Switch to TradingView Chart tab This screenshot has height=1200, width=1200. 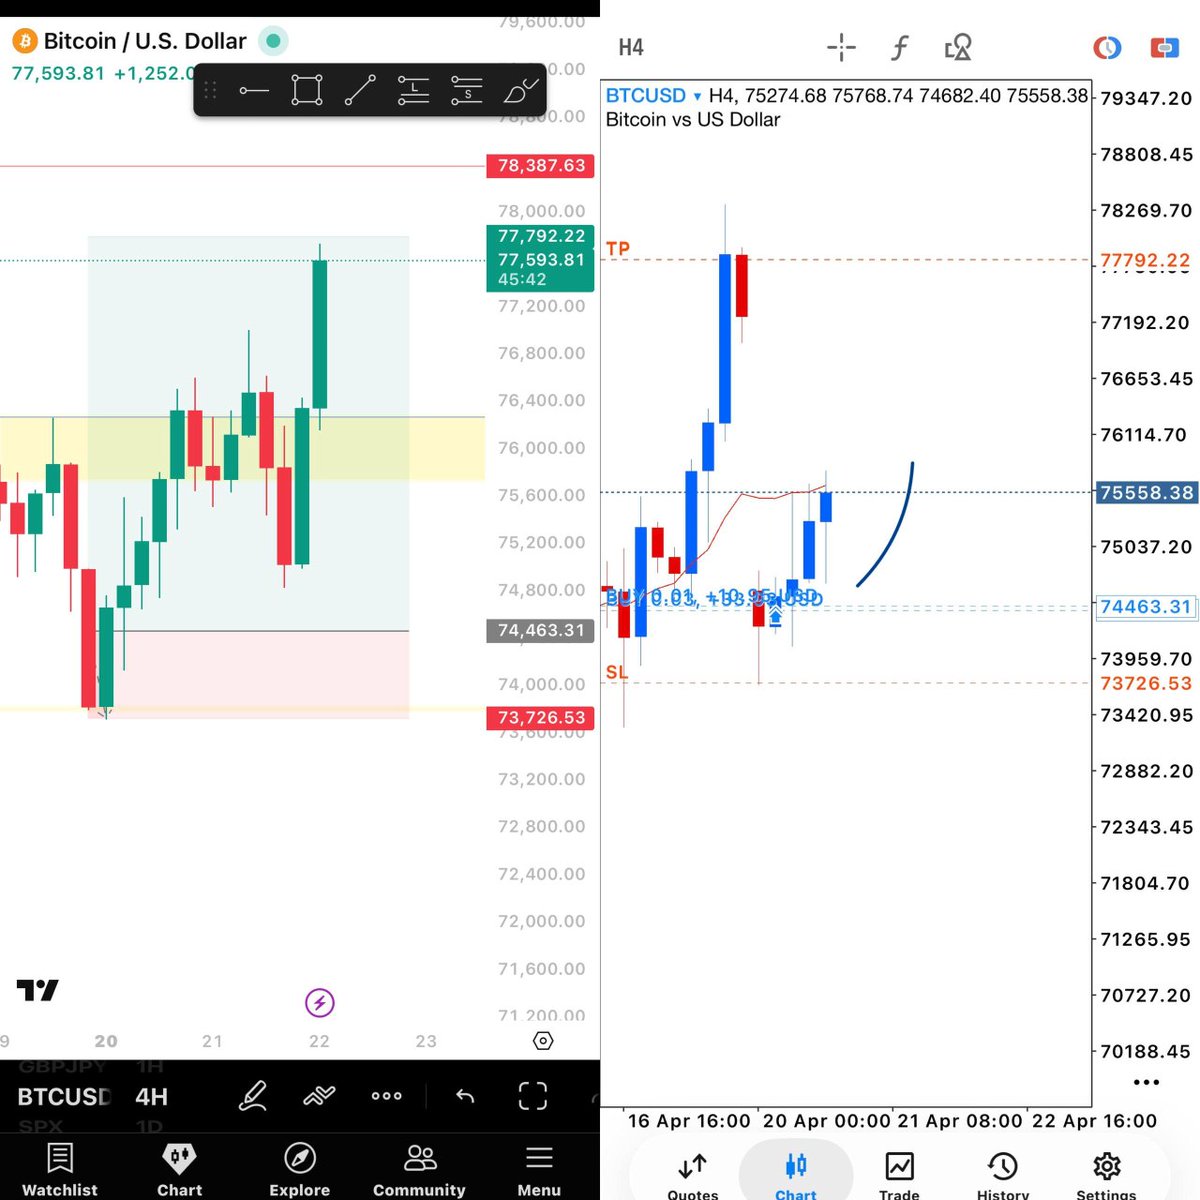pyautogui.click(x=180, y=1170)
